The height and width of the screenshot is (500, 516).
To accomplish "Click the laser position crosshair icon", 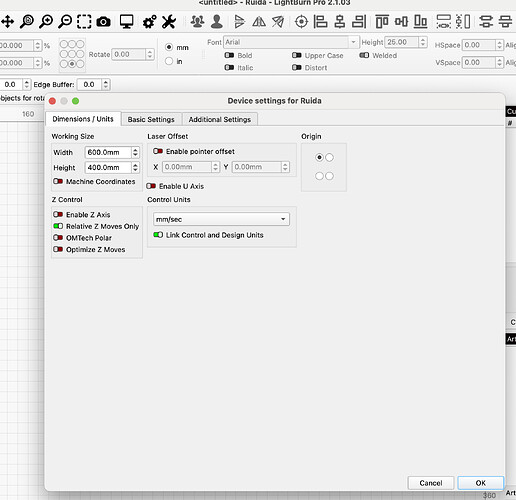I will tap(301, 22).
